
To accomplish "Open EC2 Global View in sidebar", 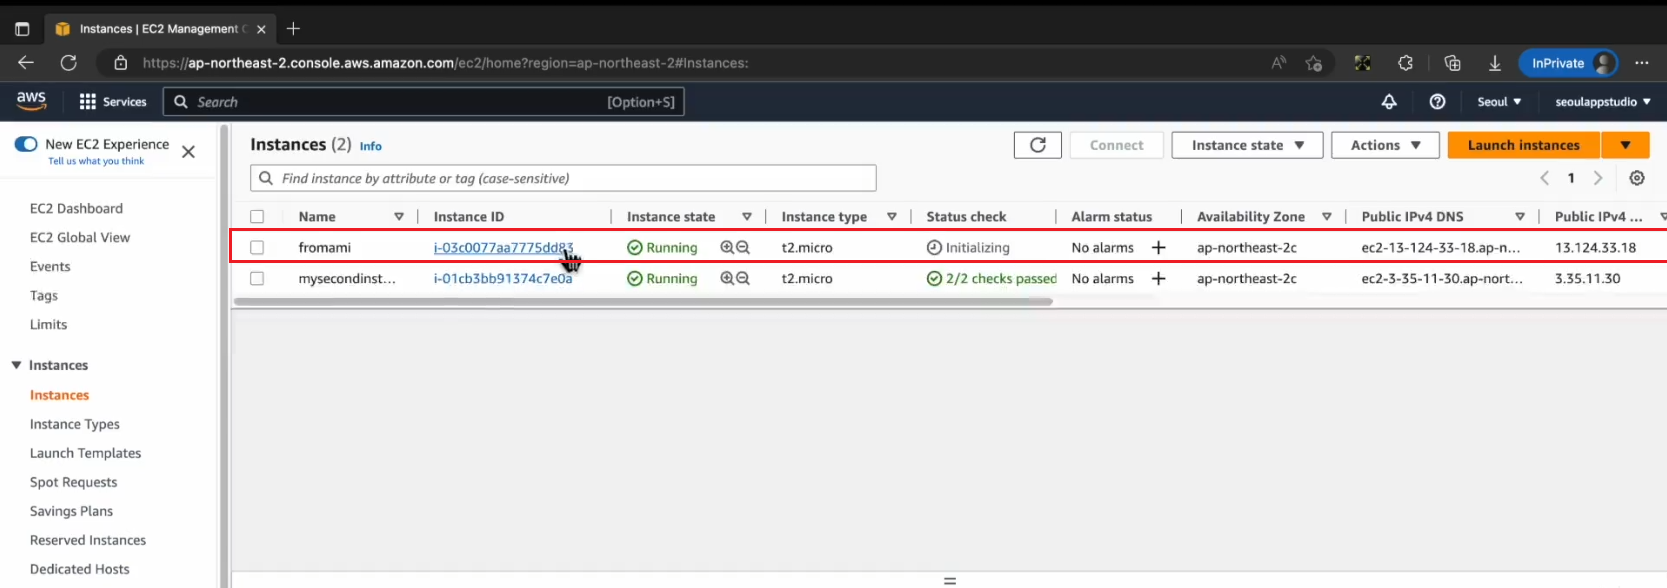I will [80, 237].
